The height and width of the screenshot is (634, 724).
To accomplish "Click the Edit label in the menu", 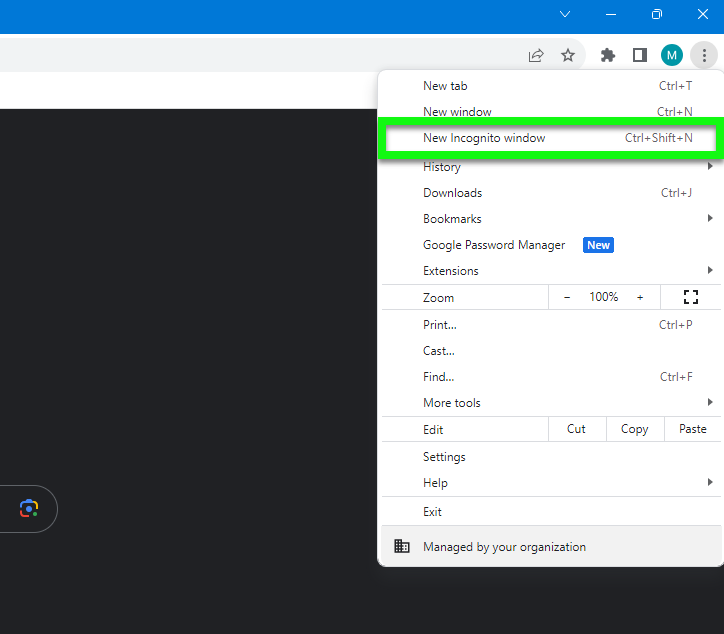I will click(433, 430).
